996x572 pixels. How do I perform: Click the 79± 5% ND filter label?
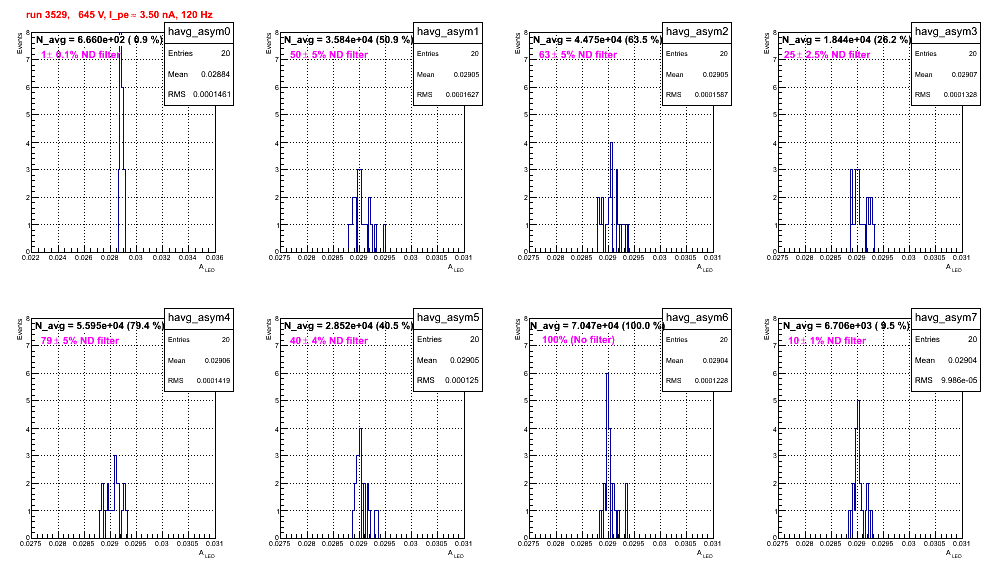coord(80,341)
